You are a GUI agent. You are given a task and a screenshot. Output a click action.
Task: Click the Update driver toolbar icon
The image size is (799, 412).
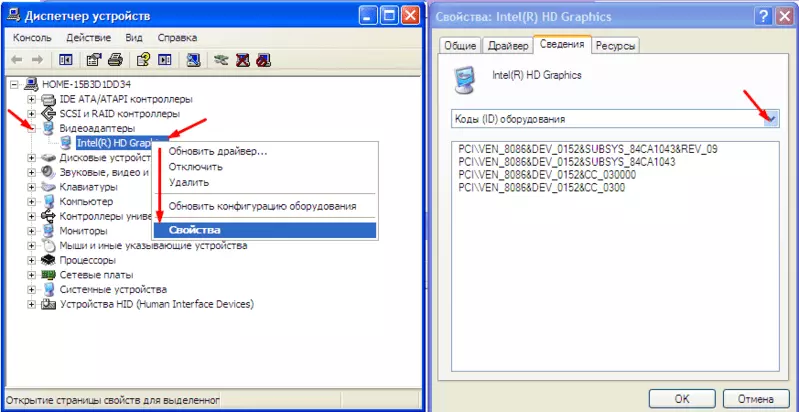(x=219, y=58)
